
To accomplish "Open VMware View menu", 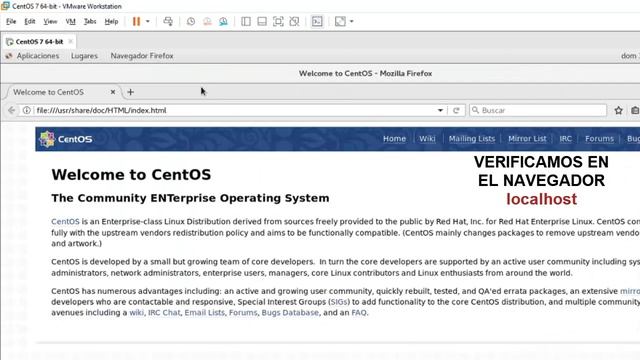I will [x=50, y=21].
